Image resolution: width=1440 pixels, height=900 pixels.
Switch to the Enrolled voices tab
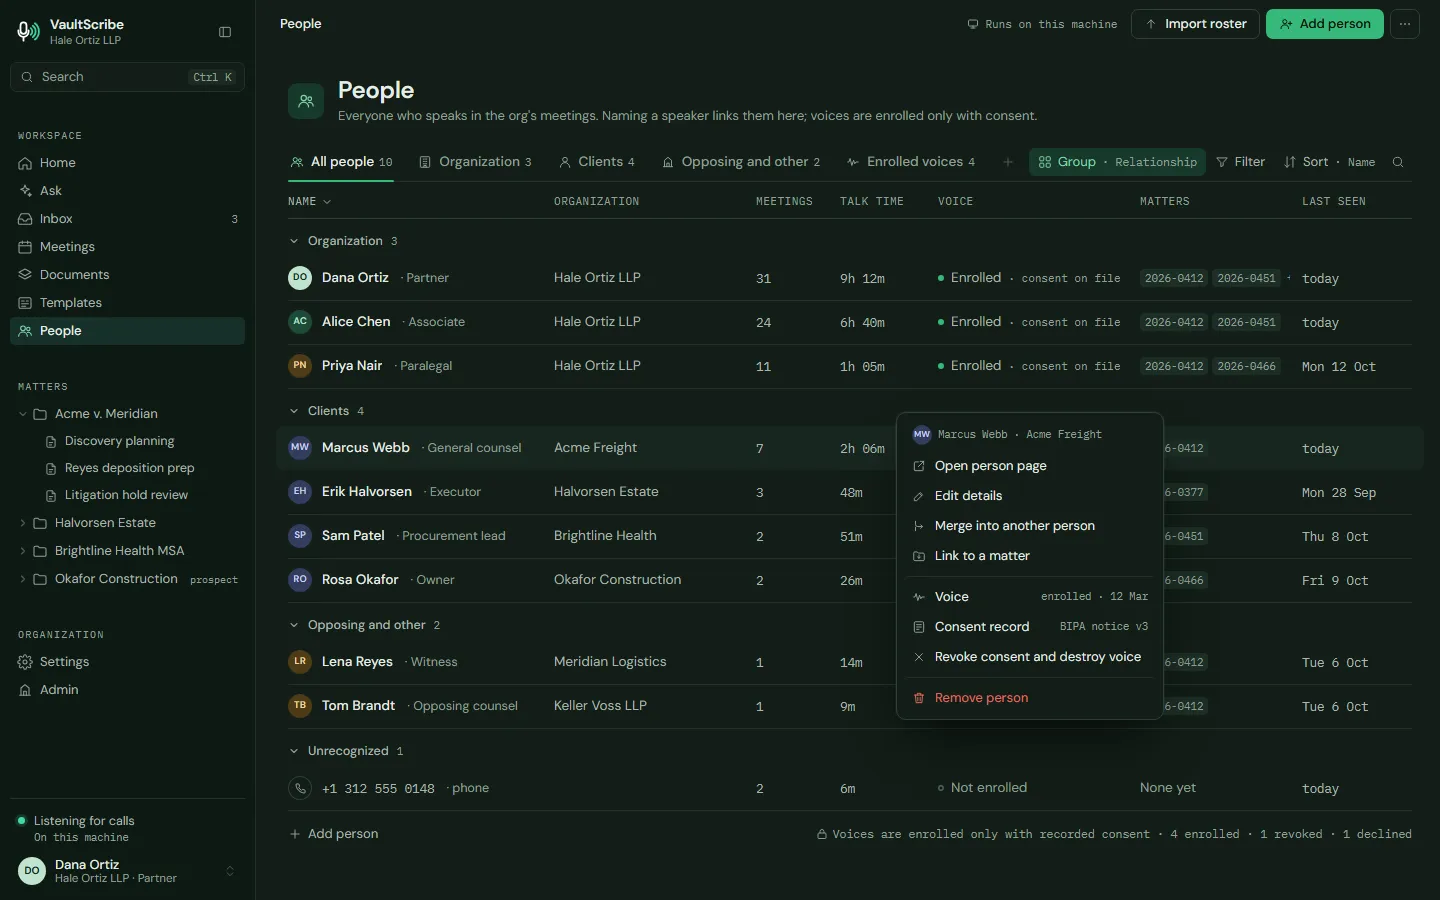tap(910, 162)
